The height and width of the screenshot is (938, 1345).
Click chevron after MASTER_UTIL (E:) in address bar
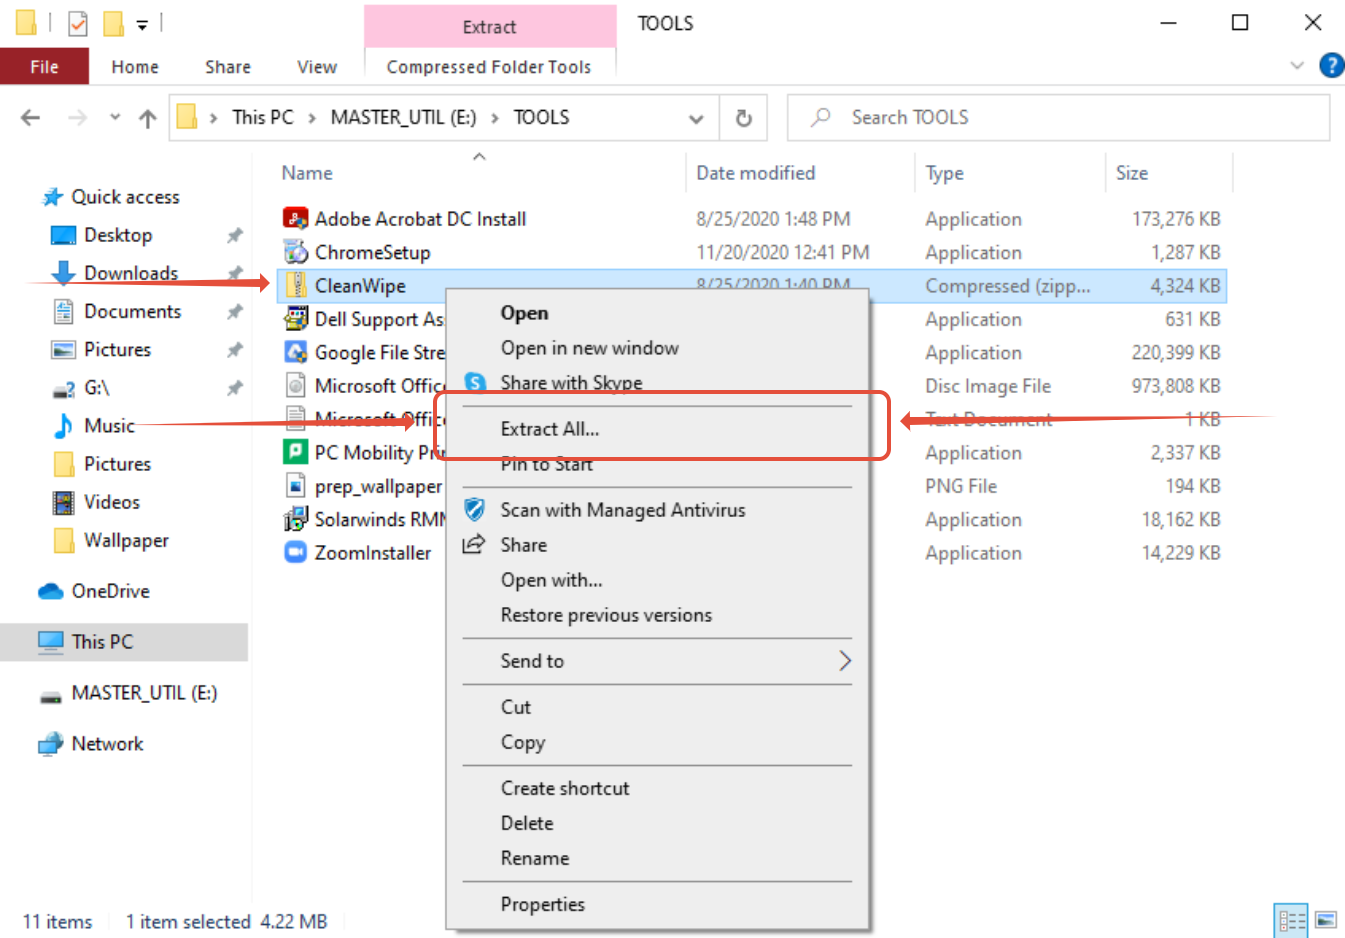[x=495, y=118]
